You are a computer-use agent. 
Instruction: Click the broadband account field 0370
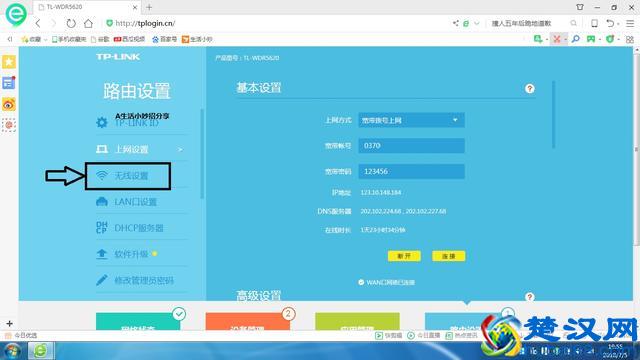click(x=411, y=146)
